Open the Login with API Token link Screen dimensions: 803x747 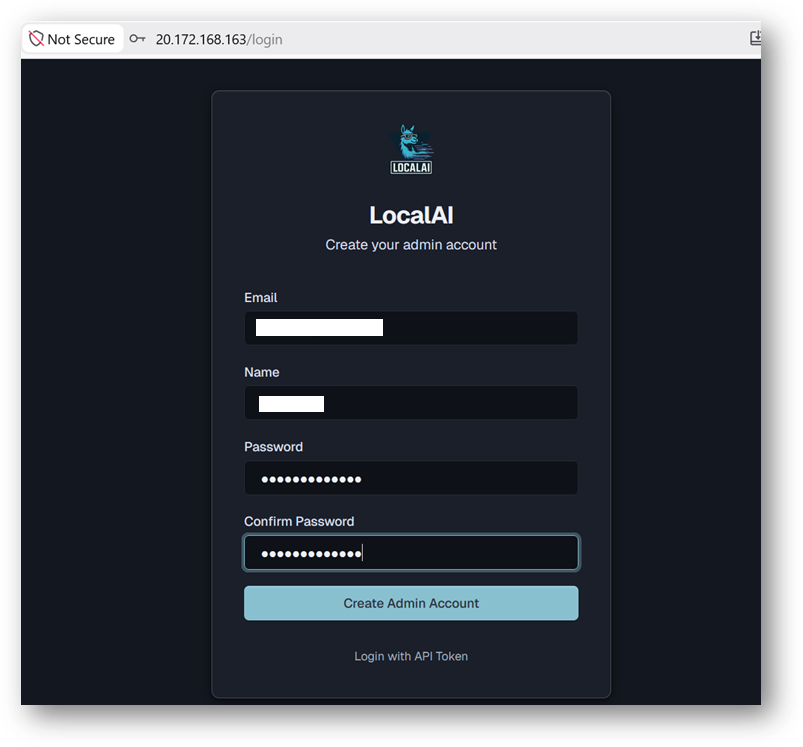click(411, 656)
